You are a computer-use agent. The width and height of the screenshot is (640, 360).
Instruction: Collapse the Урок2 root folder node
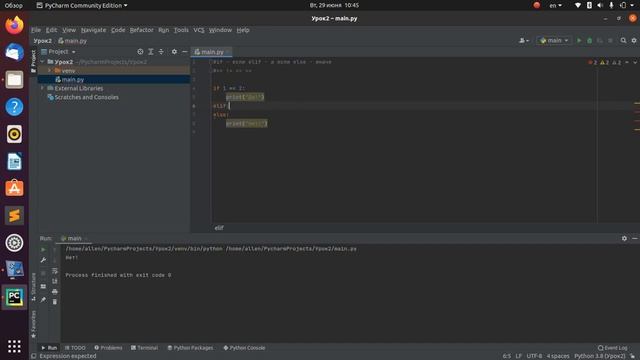click(x=42, y=62)
